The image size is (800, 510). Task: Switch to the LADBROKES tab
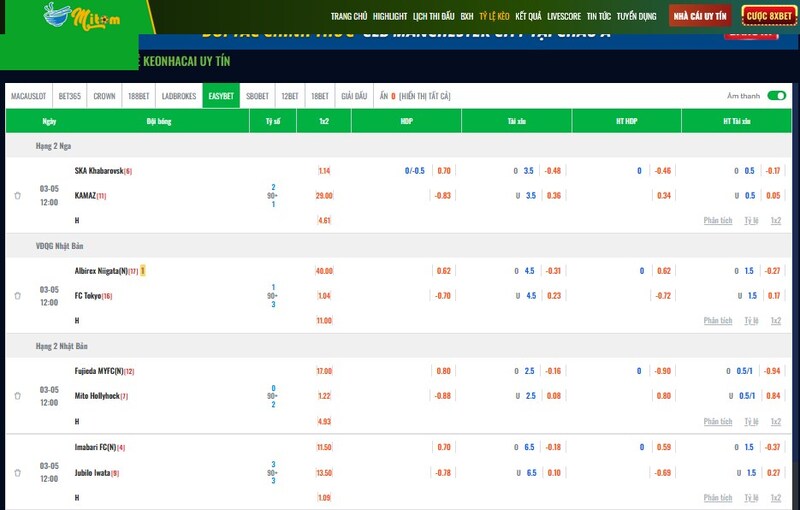(179, 96)
